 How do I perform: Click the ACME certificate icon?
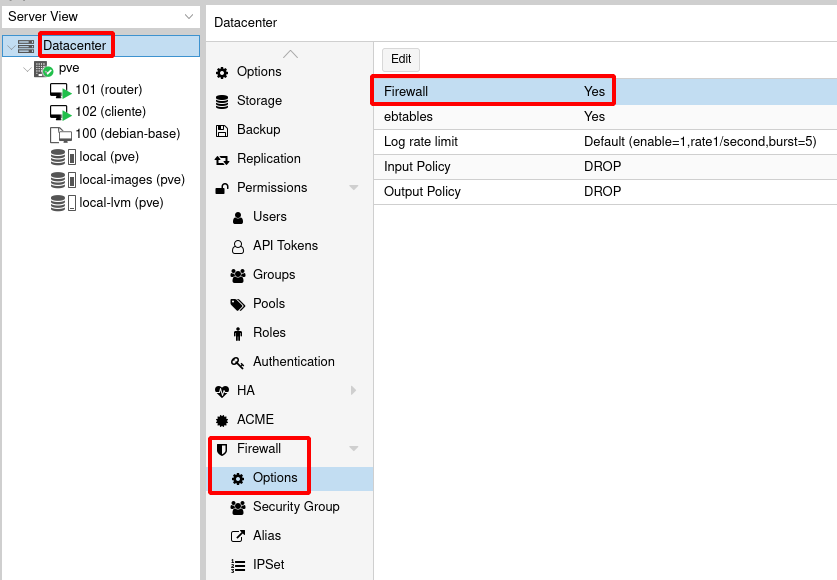[222, 420]
